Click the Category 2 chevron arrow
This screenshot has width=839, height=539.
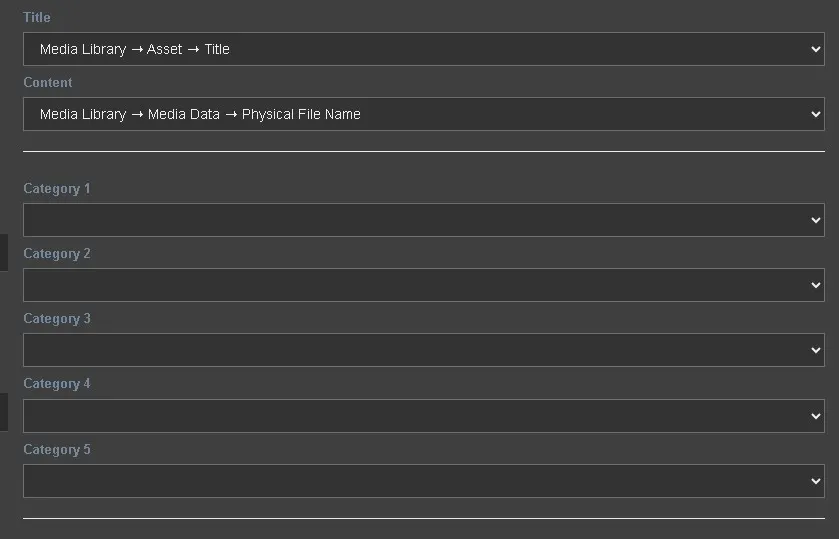pos(816,285)
